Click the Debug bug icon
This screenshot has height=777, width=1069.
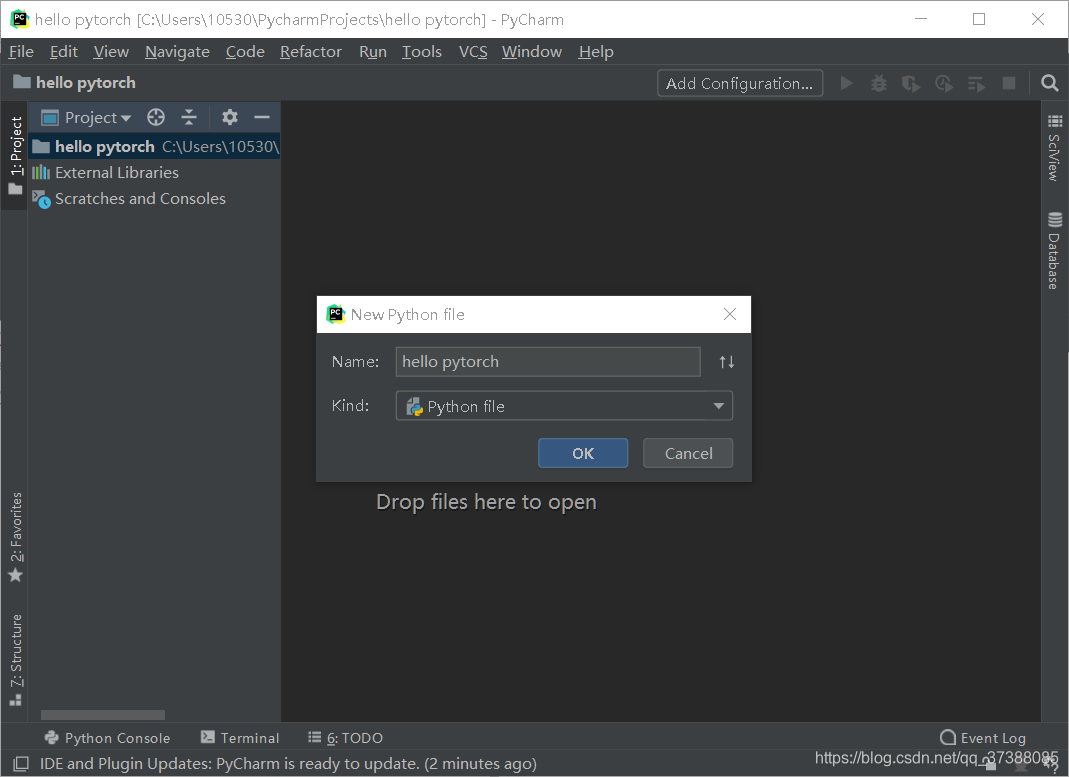pyautogui.click(x=879, y=83)
